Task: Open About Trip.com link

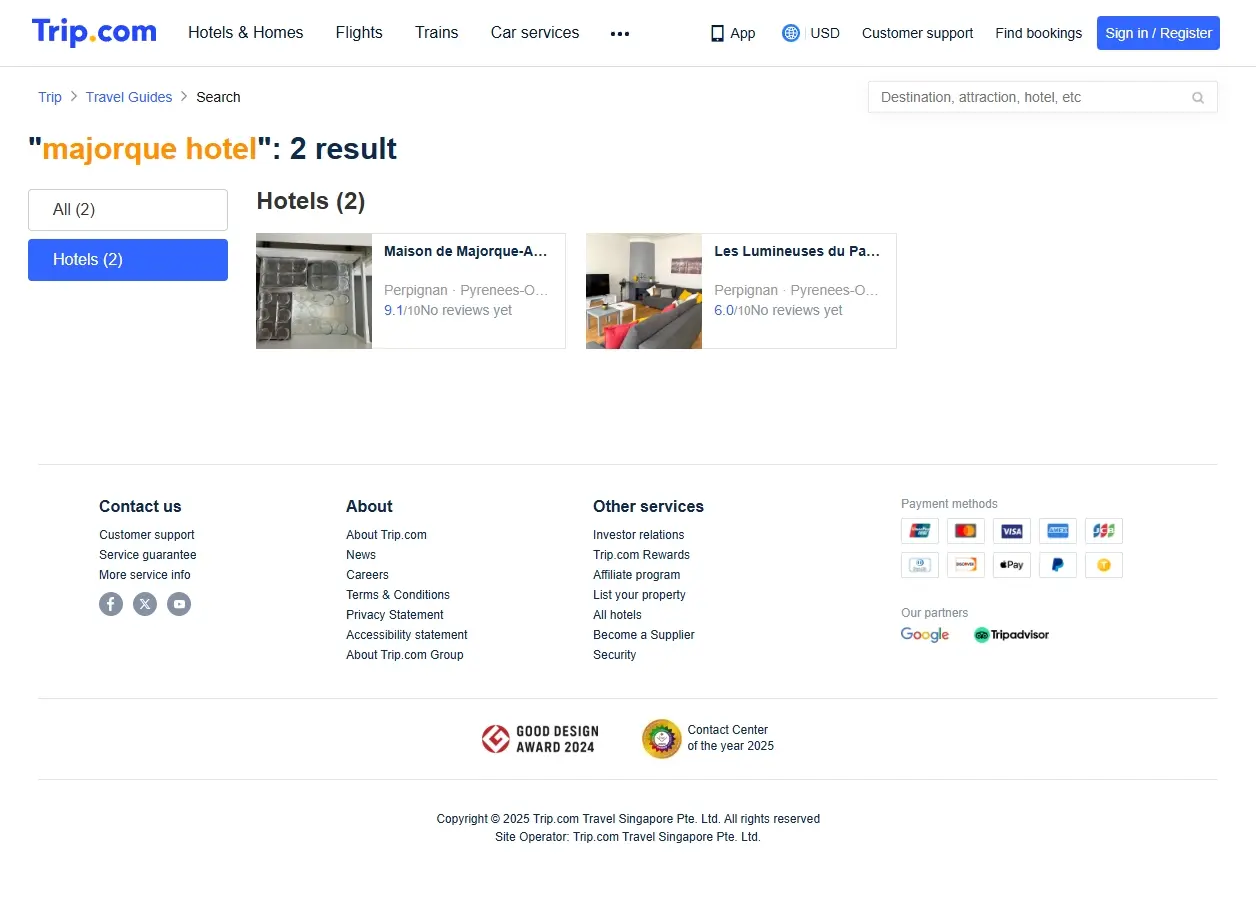Action: click(386, 535)
